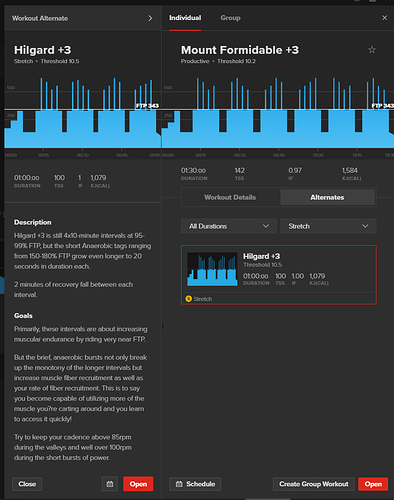The height and width of the screenshot is (500, 394).
Task: Click the yellow Stretch badge icon
Action: pos(189,299)
